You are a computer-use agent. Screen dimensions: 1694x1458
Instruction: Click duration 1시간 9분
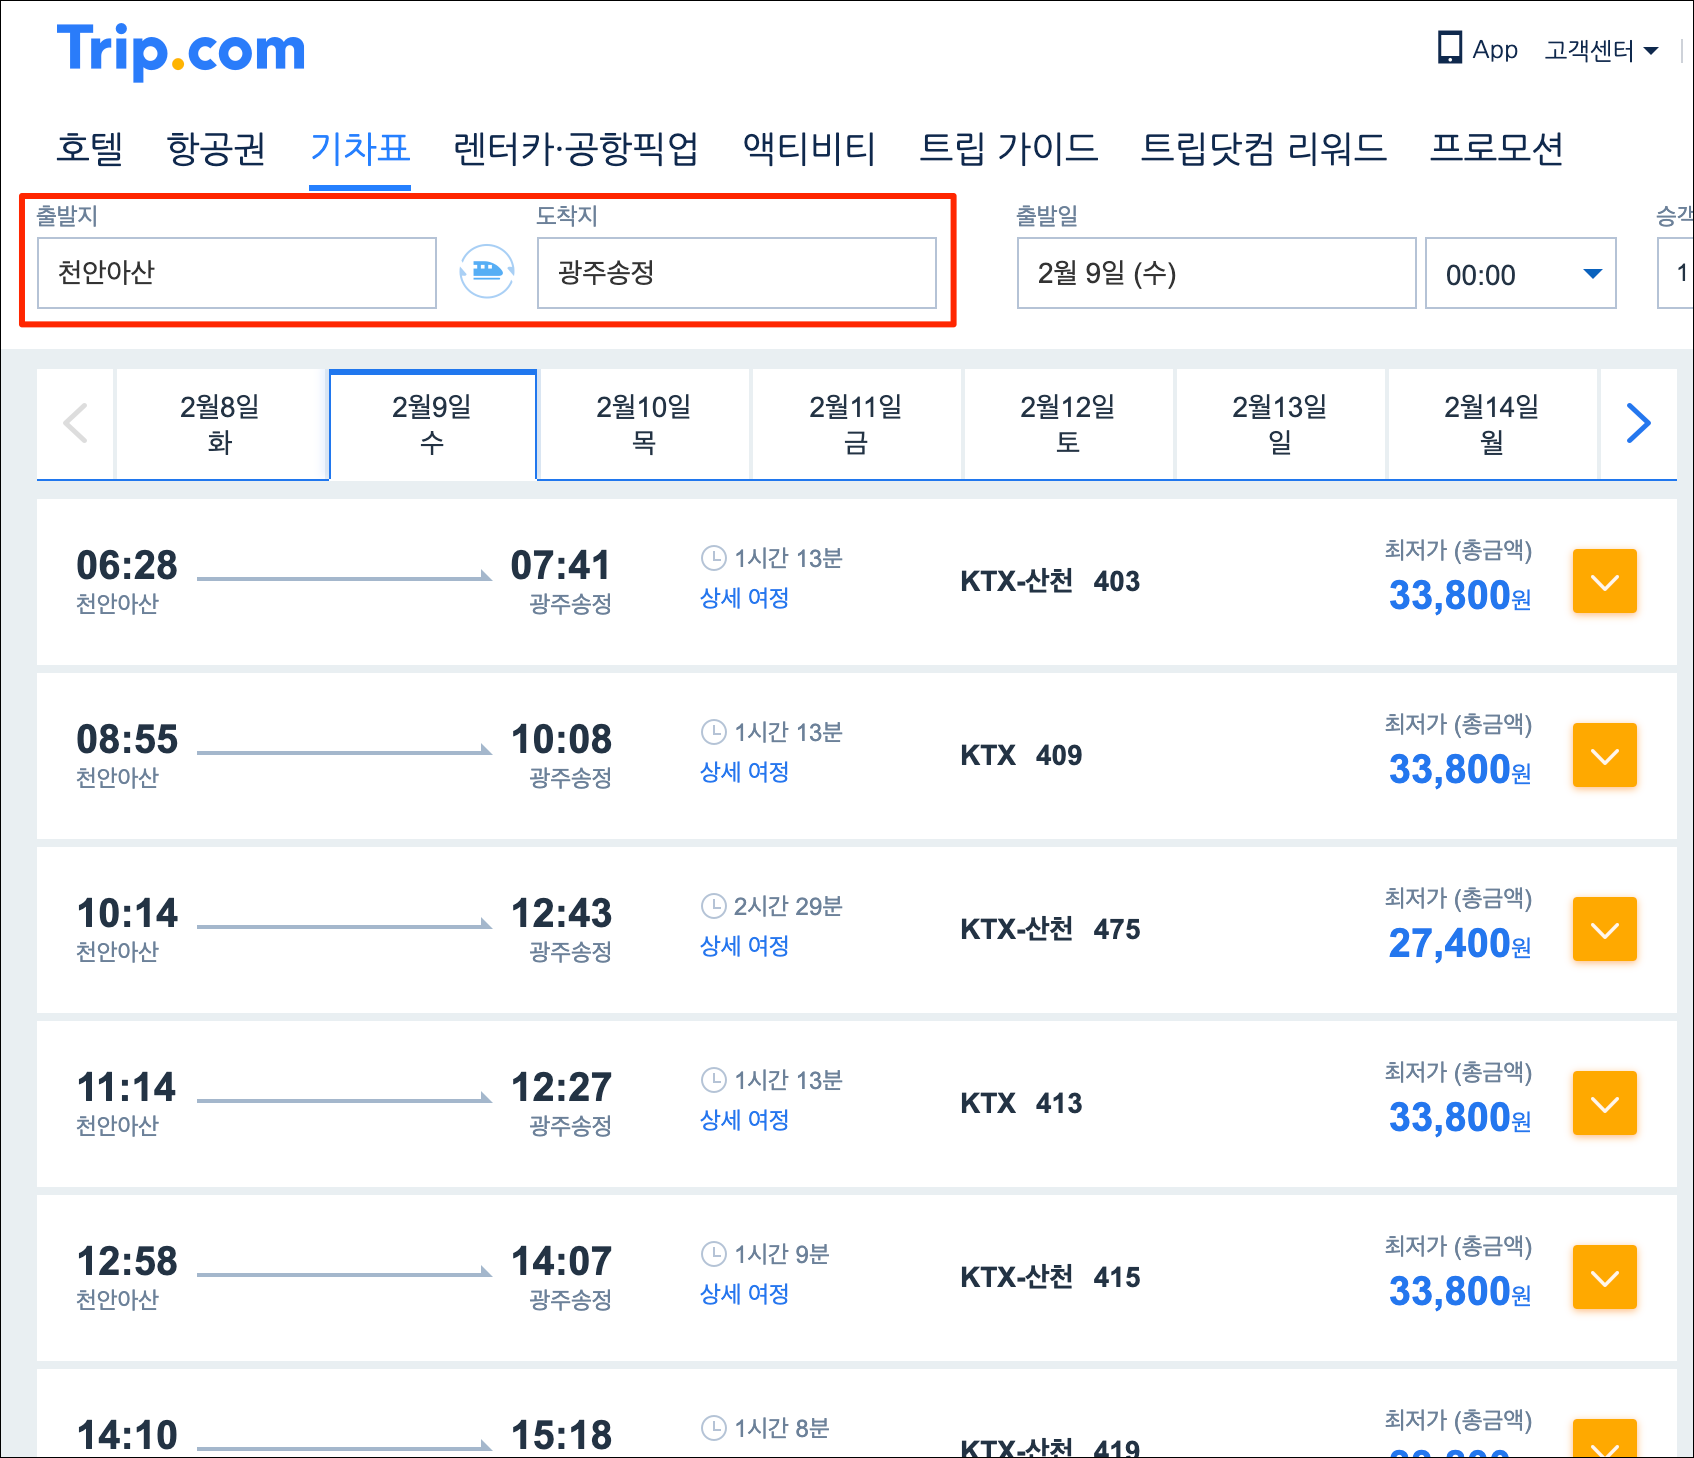[x=782, y=1254]
